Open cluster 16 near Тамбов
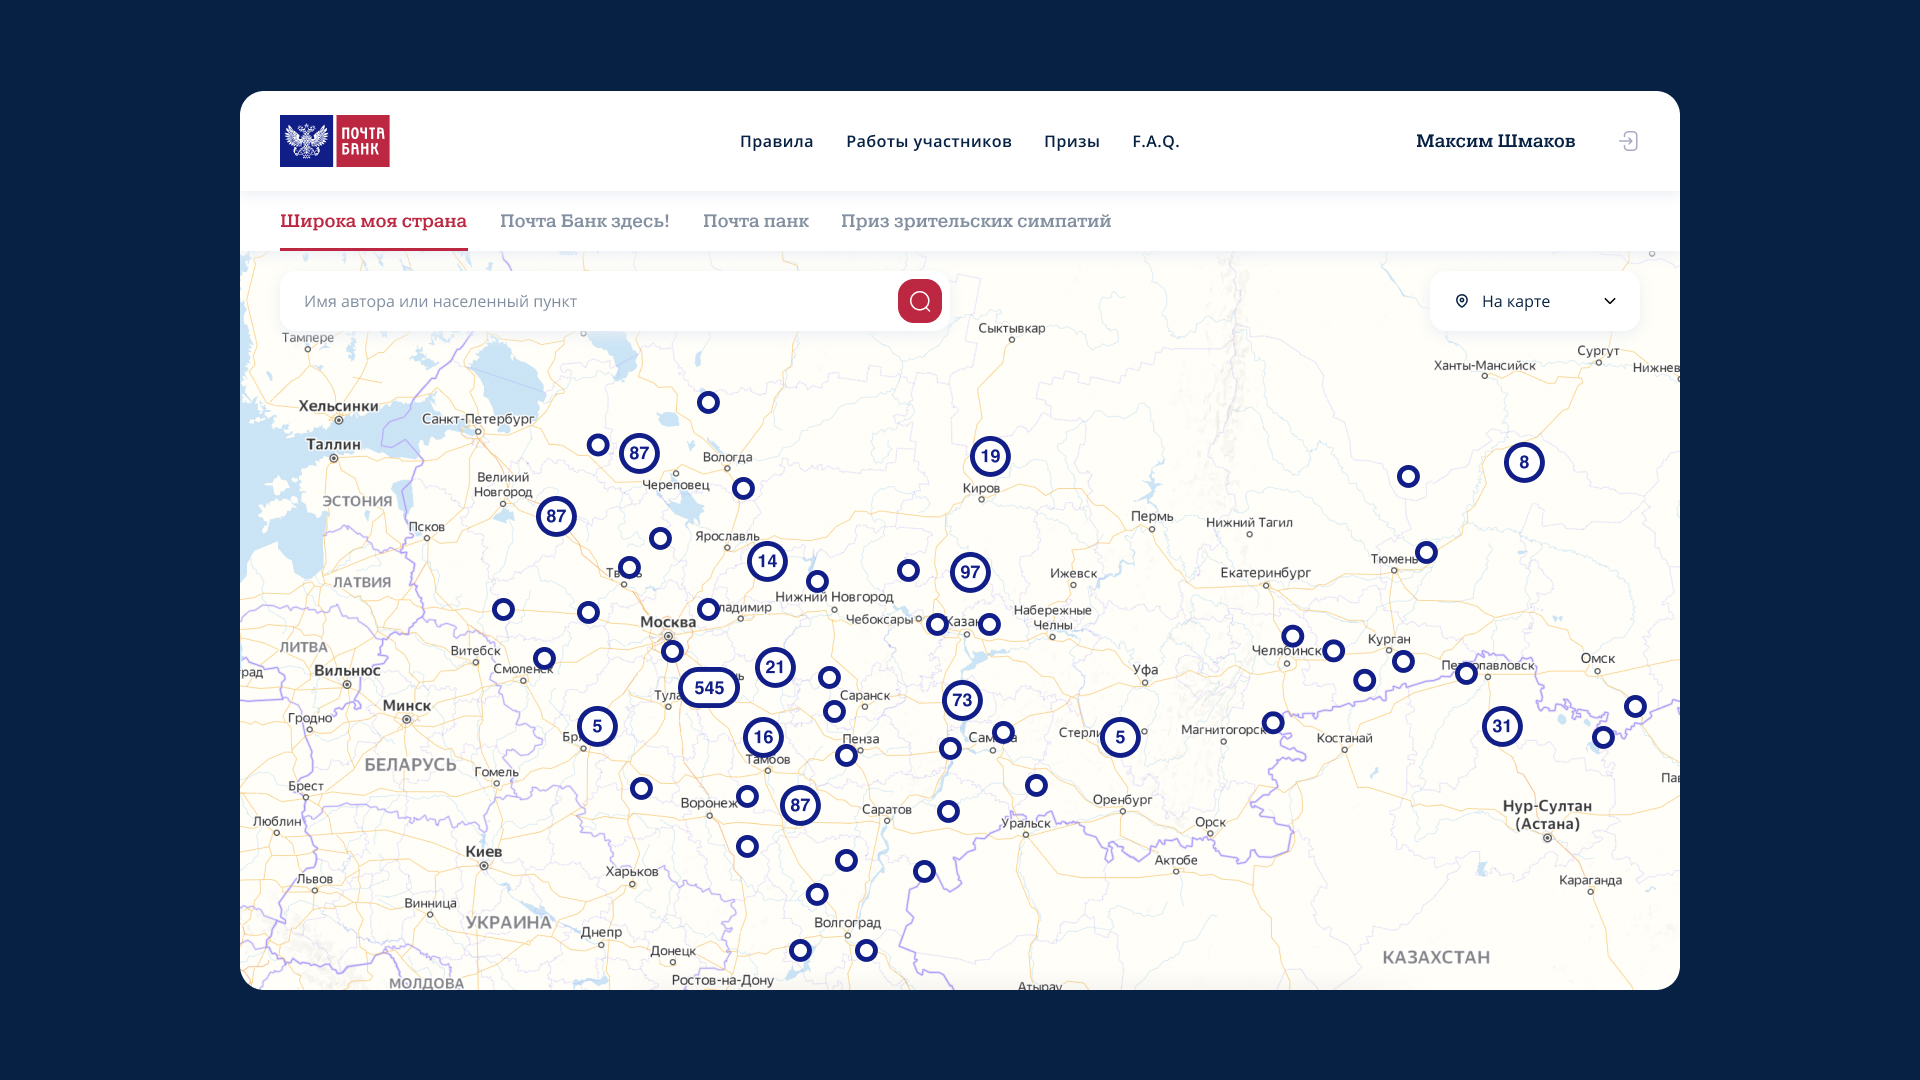 point(763,738)
